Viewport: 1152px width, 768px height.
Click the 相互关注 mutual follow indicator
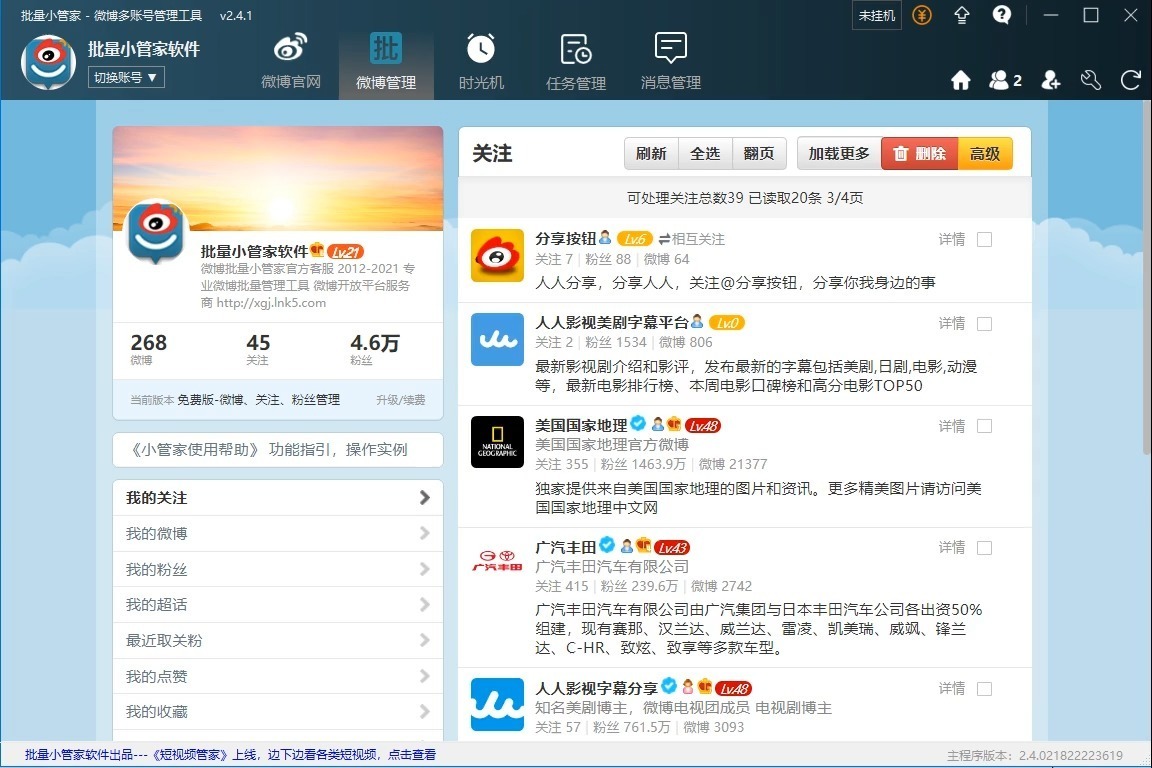click(691, 240)
